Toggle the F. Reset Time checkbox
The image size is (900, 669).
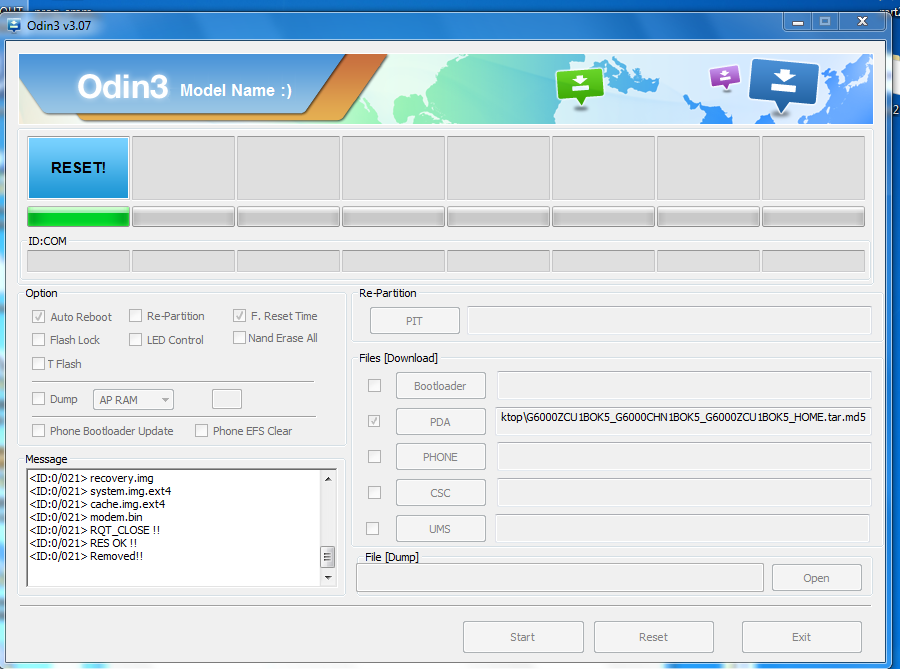(239, 316)
